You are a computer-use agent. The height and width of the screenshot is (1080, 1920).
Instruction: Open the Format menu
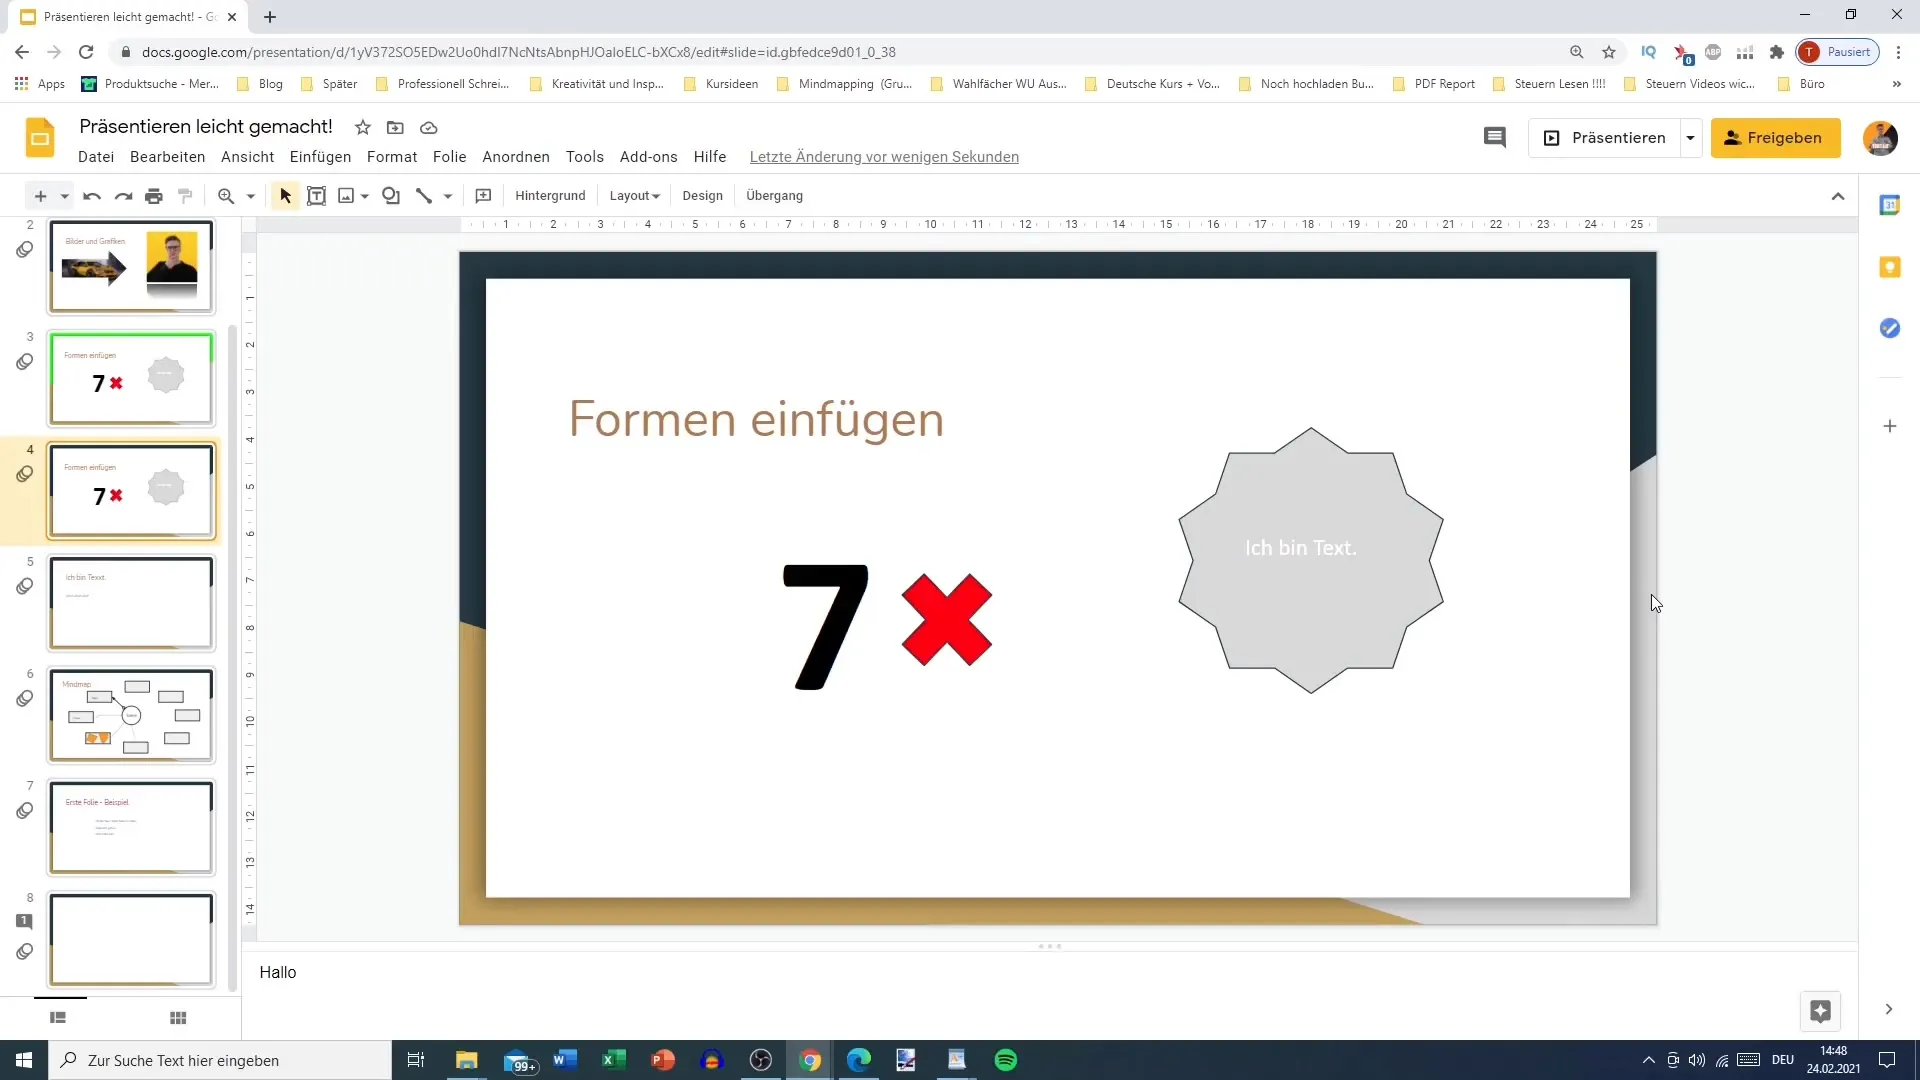[392, 156]
